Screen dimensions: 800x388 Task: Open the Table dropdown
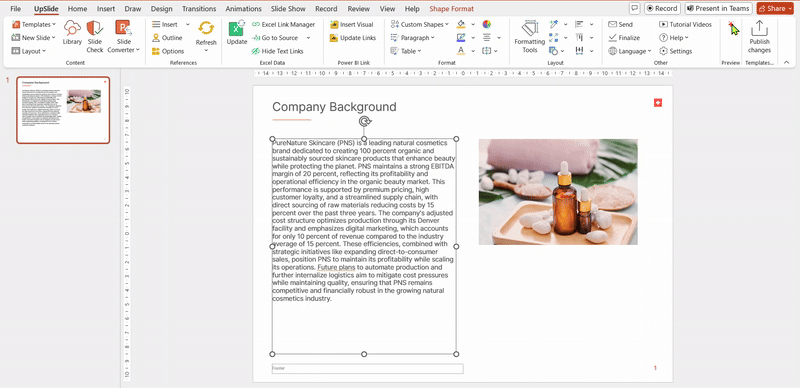point(405,51)
